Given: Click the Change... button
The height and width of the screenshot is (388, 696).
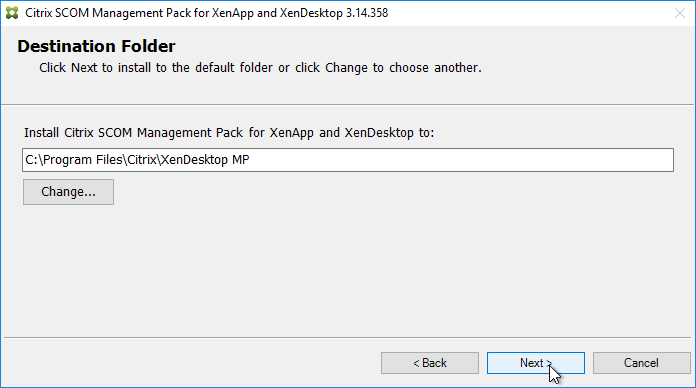Looking at the screenshot, I should click(68, 192).
